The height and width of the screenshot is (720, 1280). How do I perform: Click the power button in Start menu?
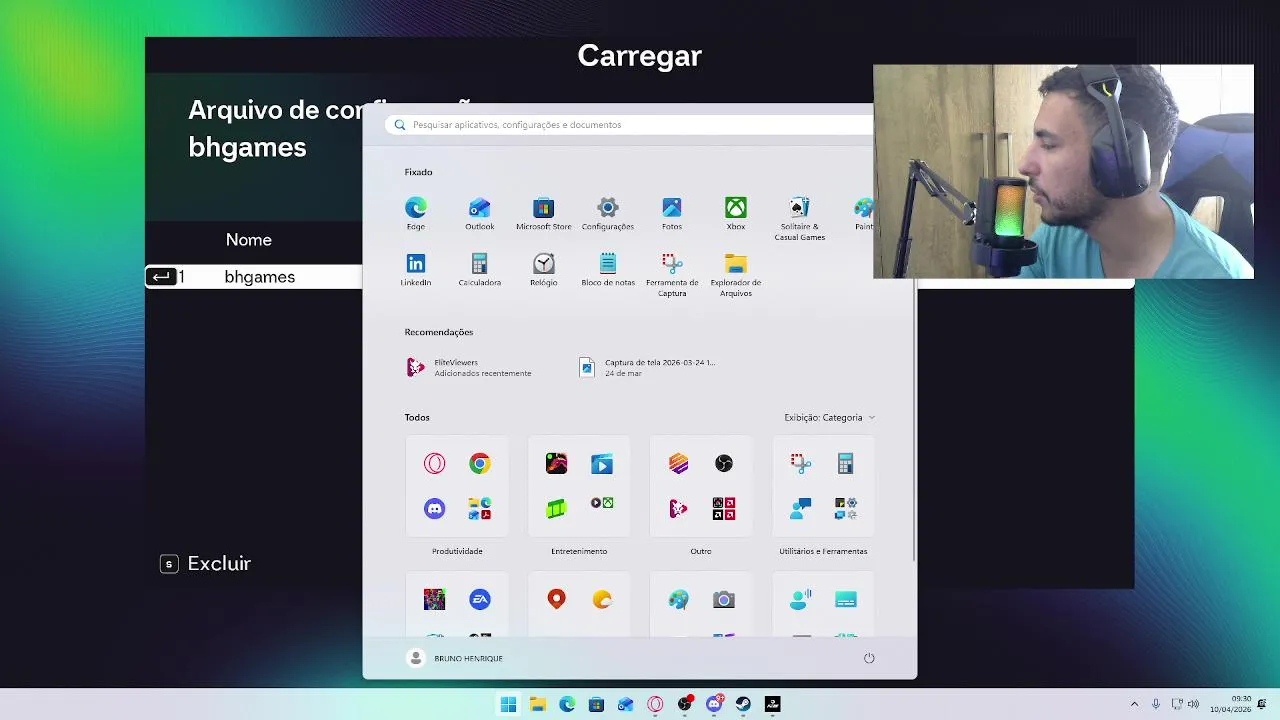click(869, 658)
